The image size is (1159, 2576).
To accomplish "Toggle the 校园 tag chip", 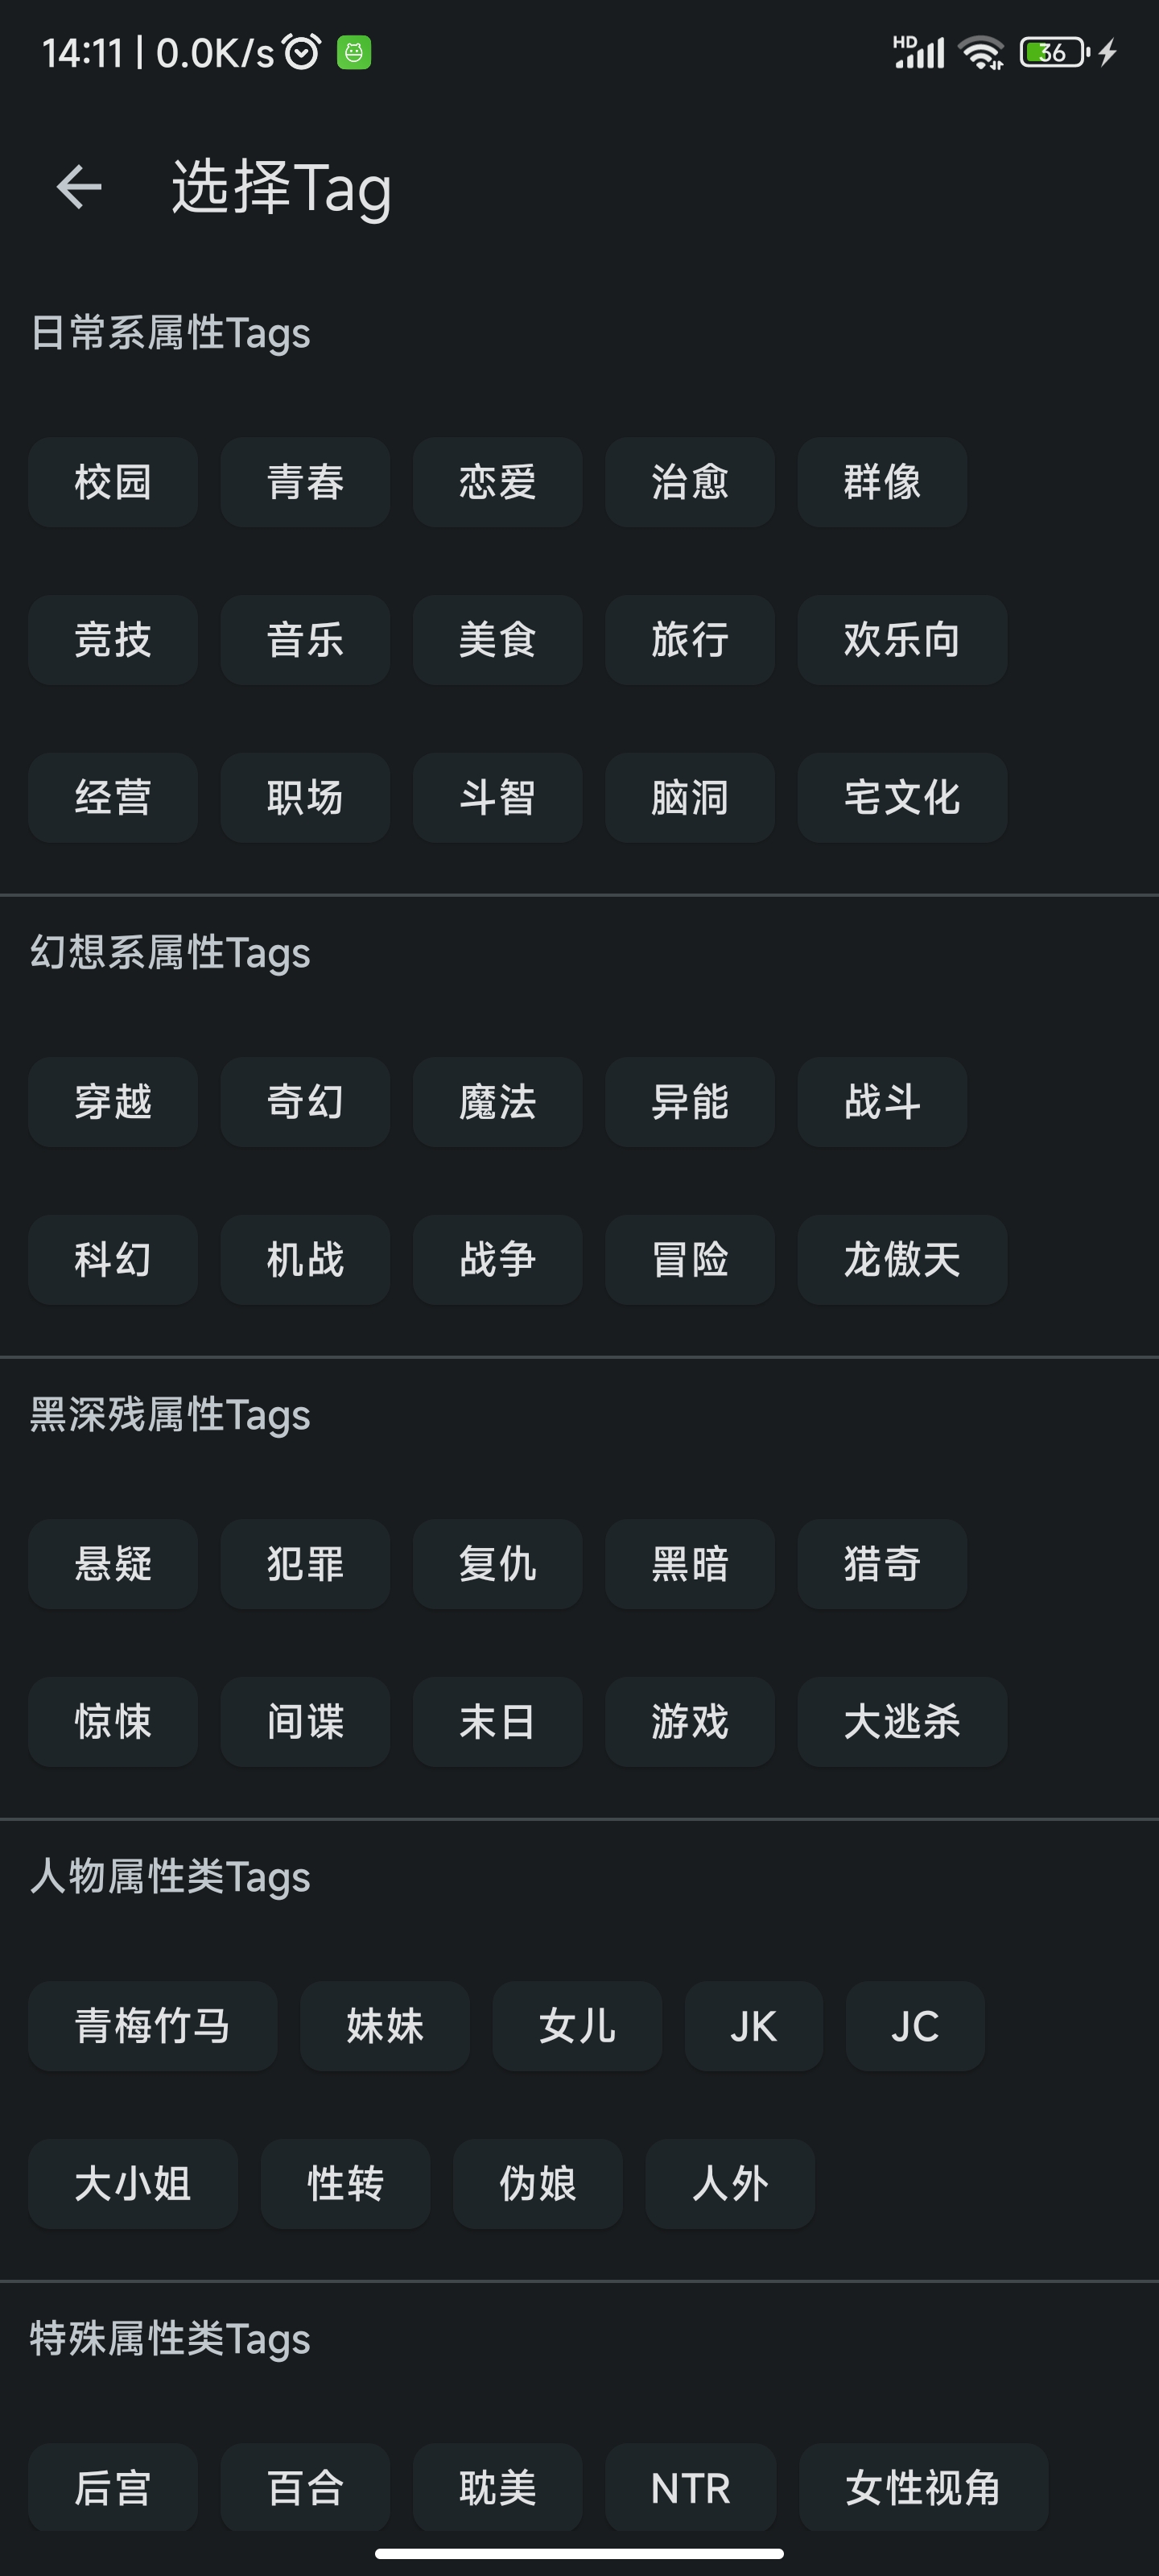I will coord(113,482).
